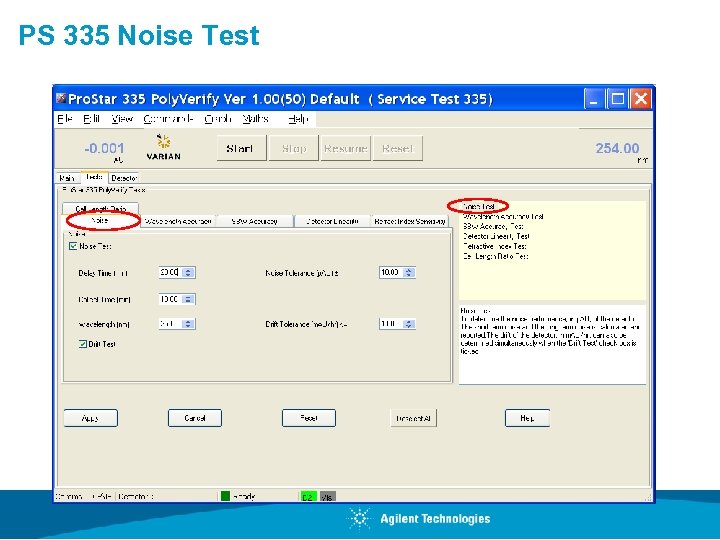Screen dimensions: 720x540
Task: Click the green D2 lamp indicator
Action: [x=308, y=497]
